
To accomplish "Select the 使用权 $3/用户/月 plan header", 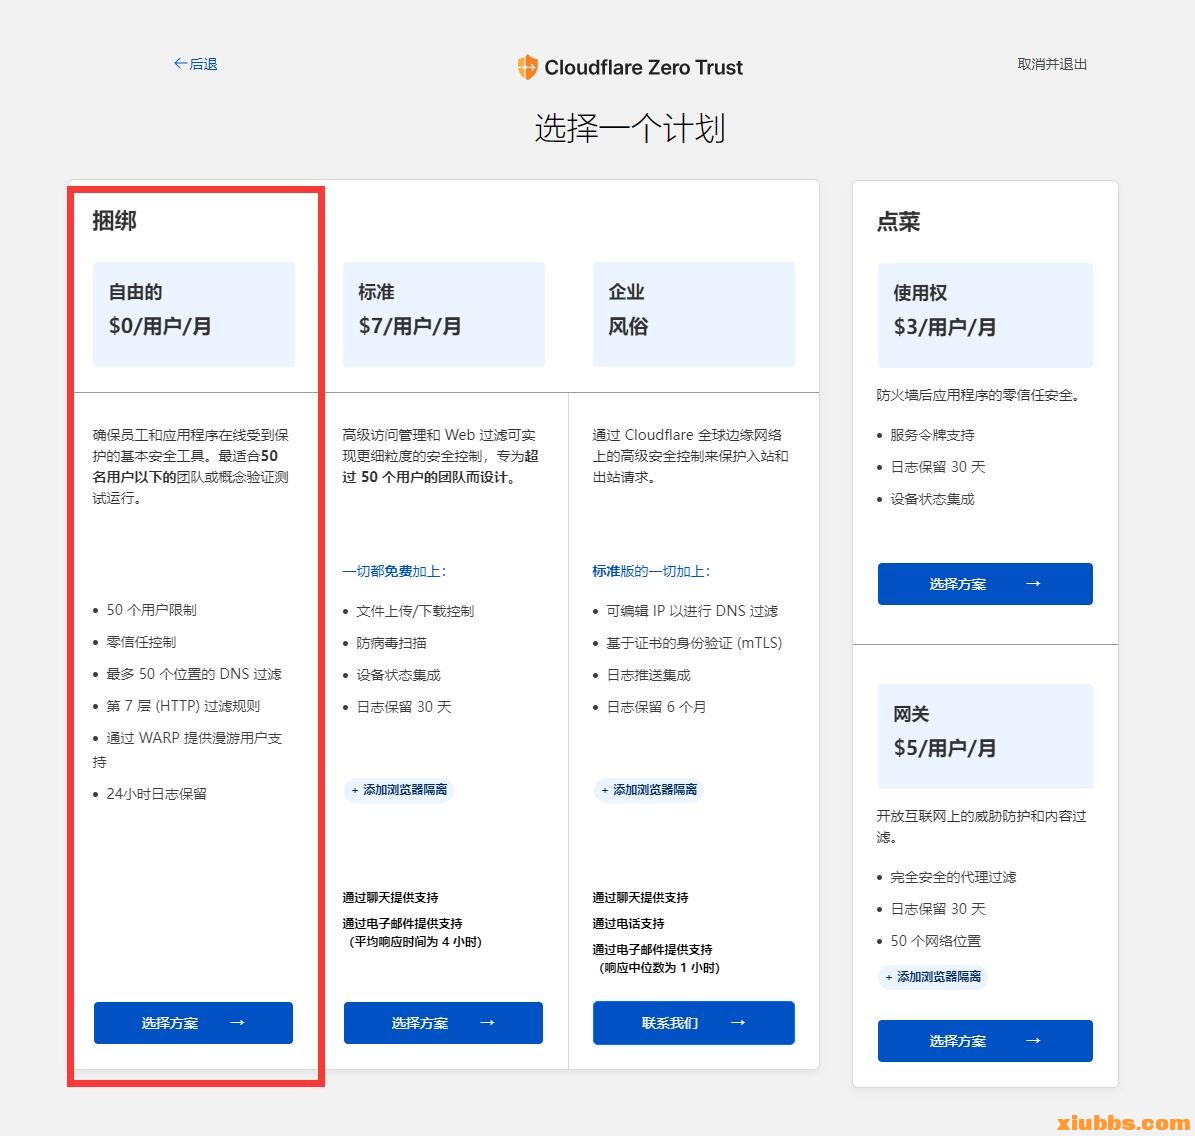I will click(x=984, y=315).
